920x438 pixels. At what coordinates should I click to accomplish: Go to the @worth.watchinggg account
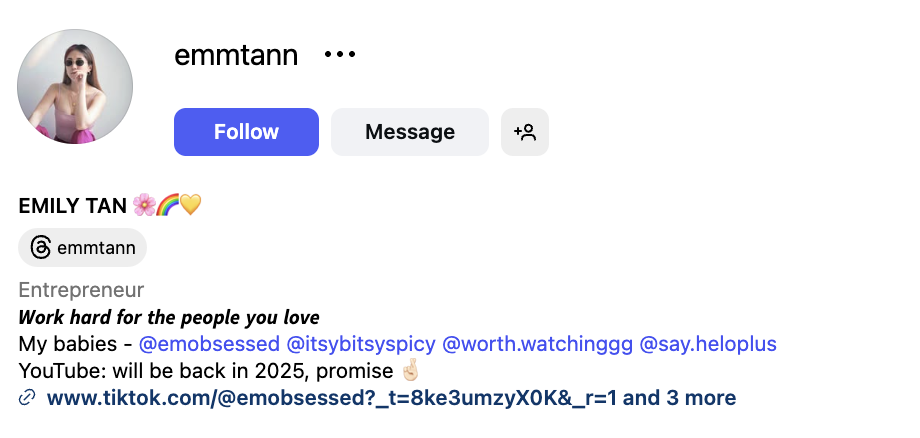[x=538, y=344]
